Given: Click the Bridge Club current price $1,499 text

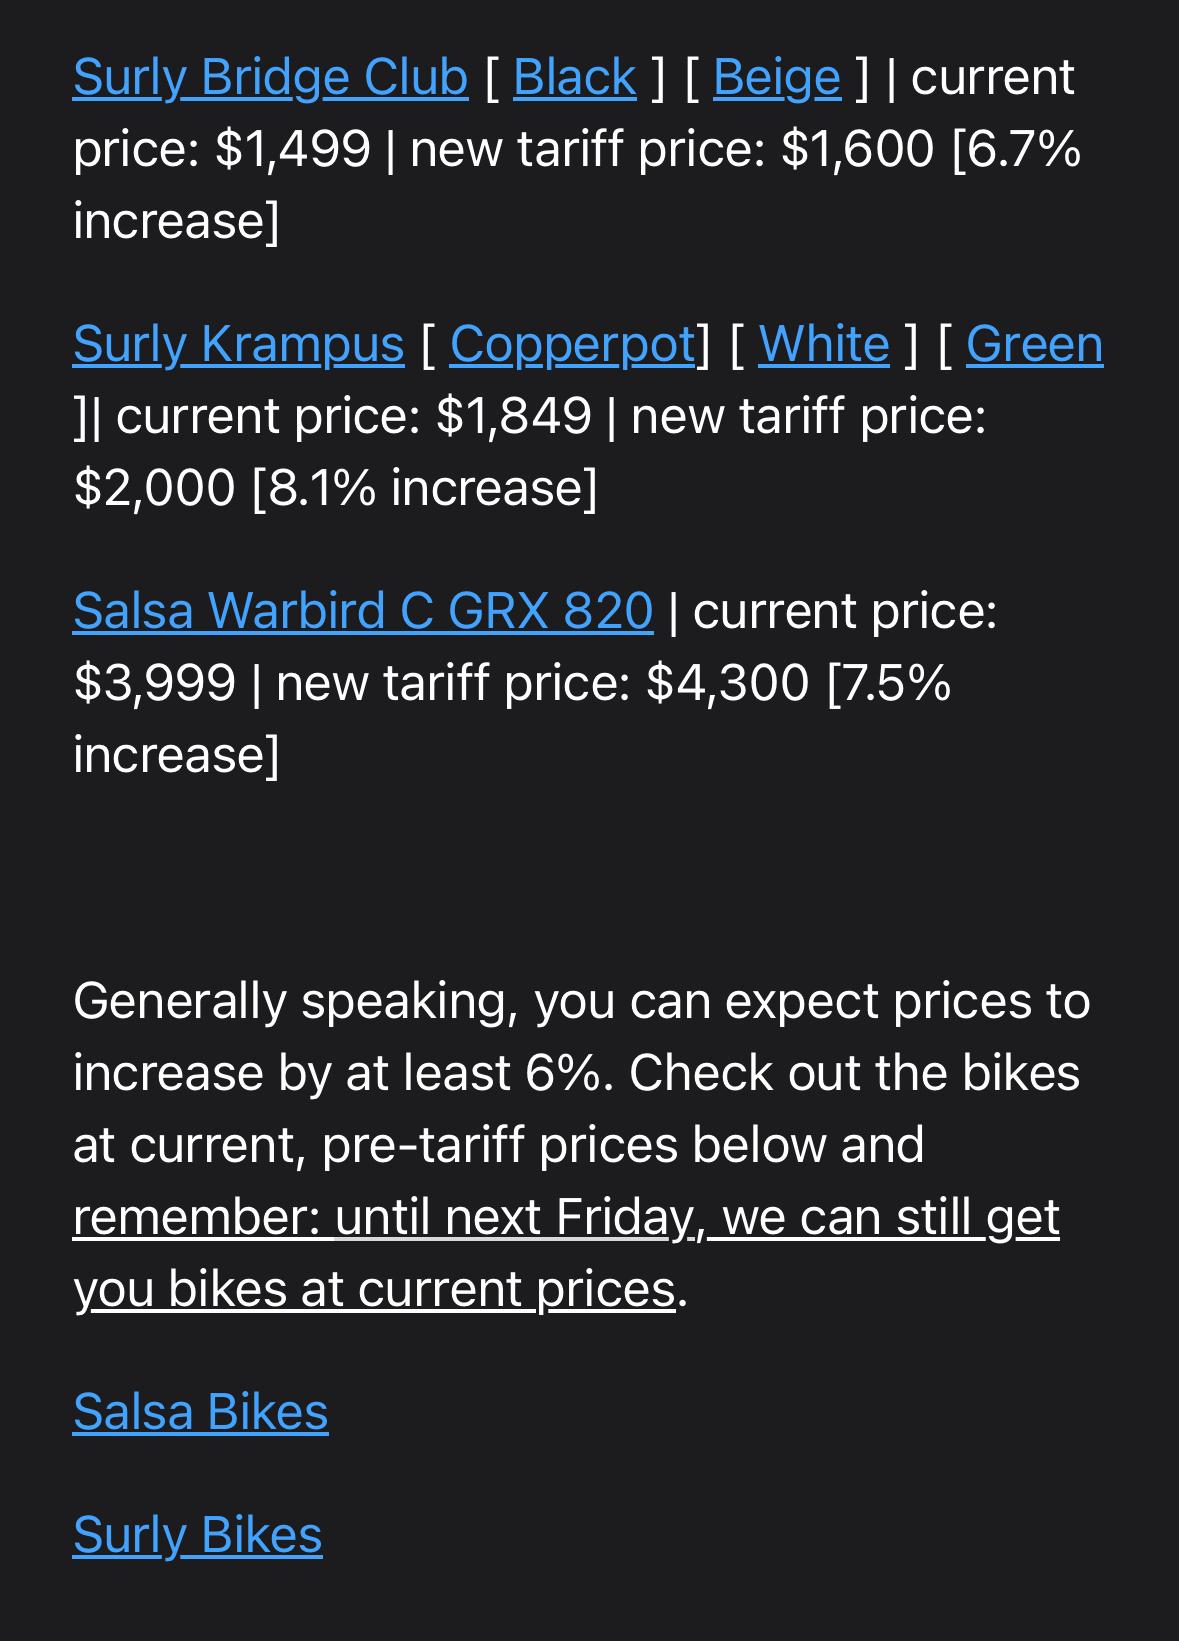Looking at the screenshot, I should pos(293,149).
